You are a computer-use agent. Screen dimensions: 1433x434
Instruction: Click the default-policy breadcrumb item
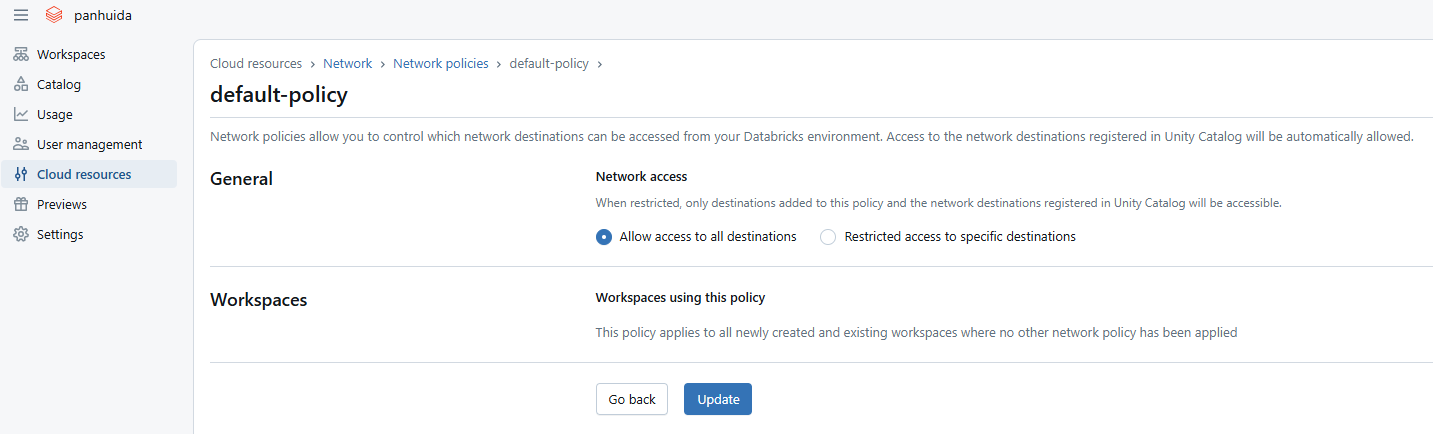tap(549, 63)
